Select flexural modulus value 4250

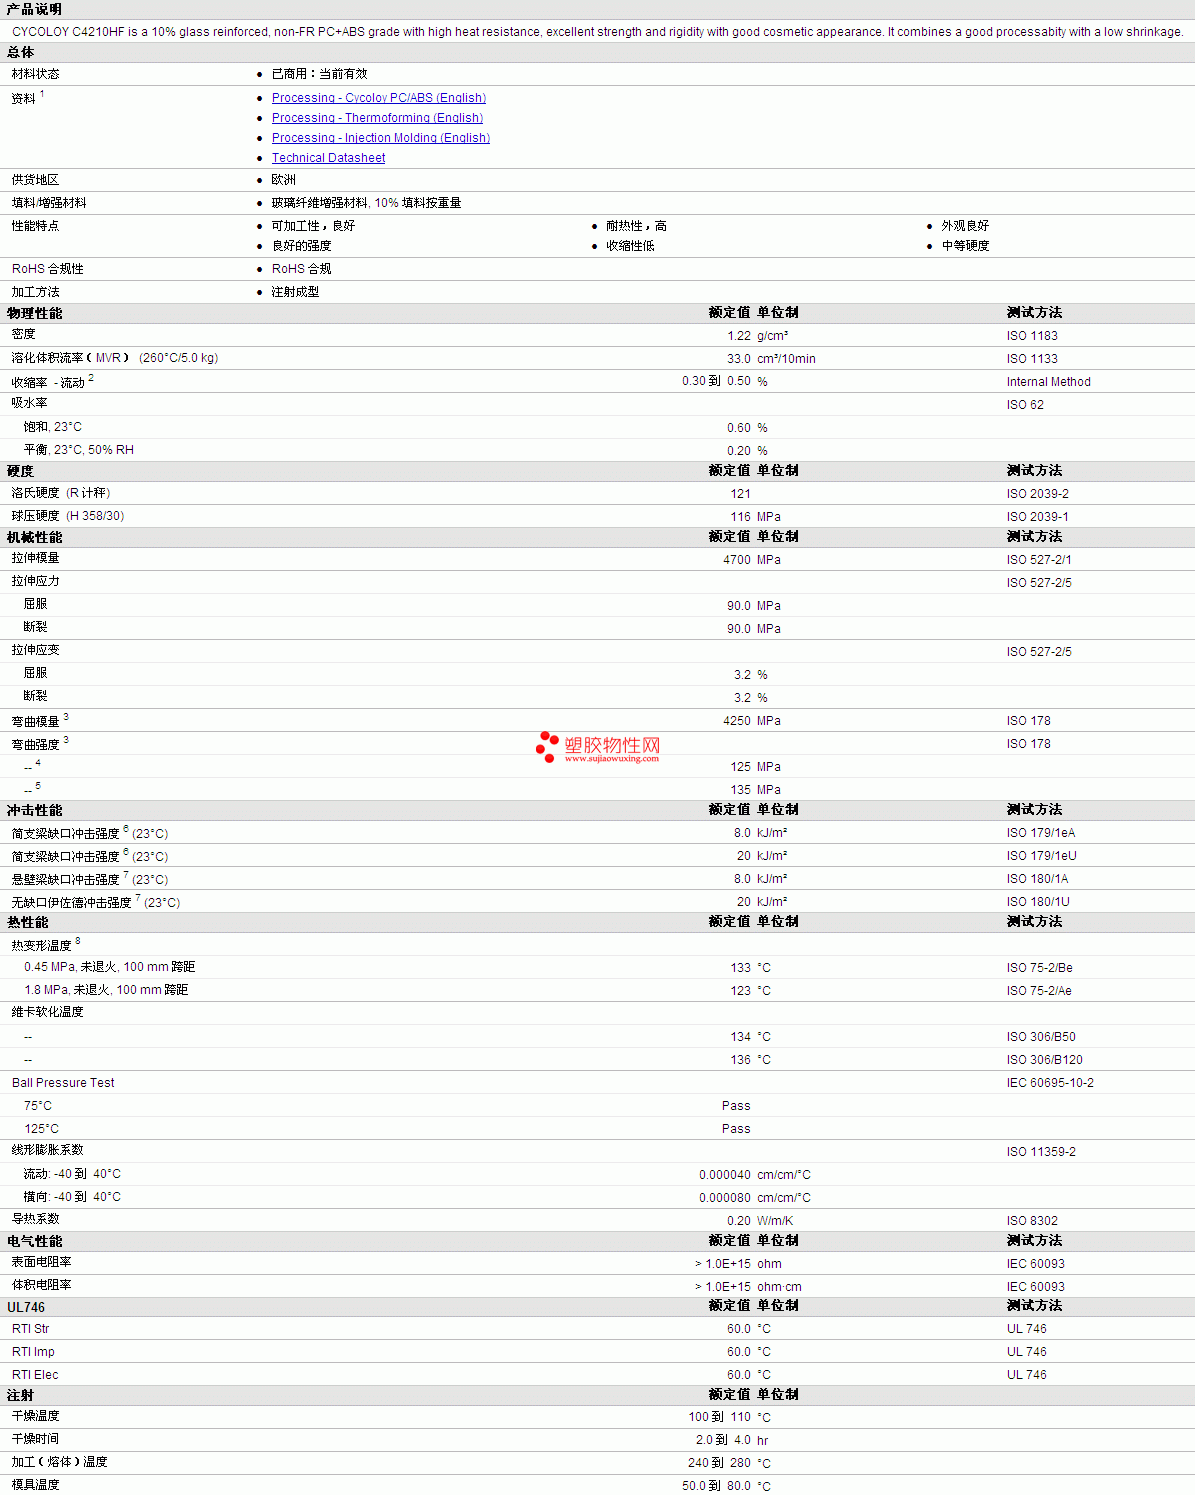click(x=737, y=721)
